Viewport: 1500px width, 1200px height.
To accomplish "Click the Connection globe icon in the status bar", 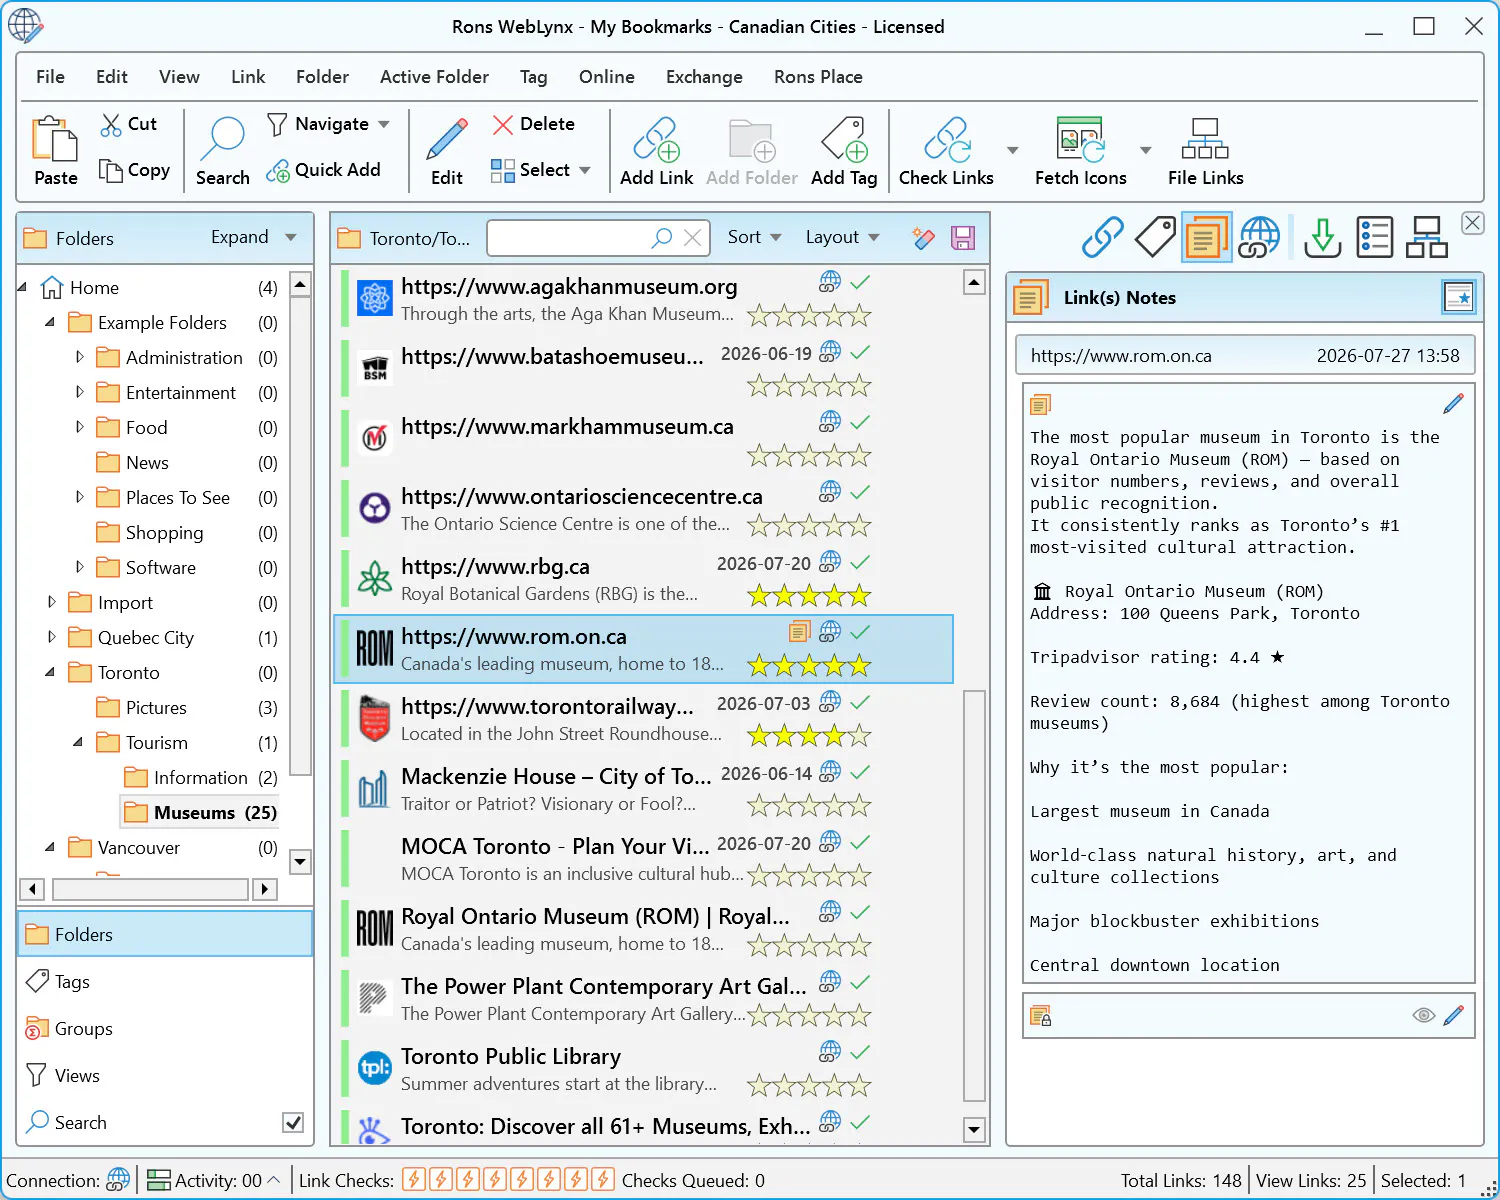I will [x=118, y=1180].
